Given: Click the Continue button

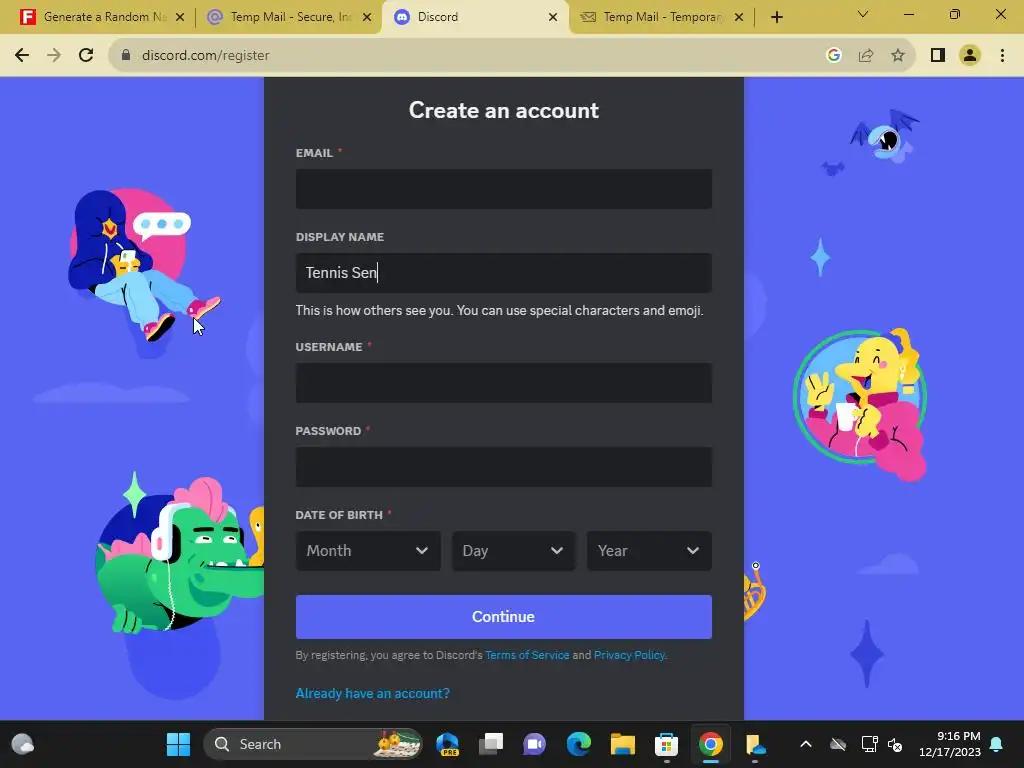Looking at the screenshot, I should (x=504, y=616).
